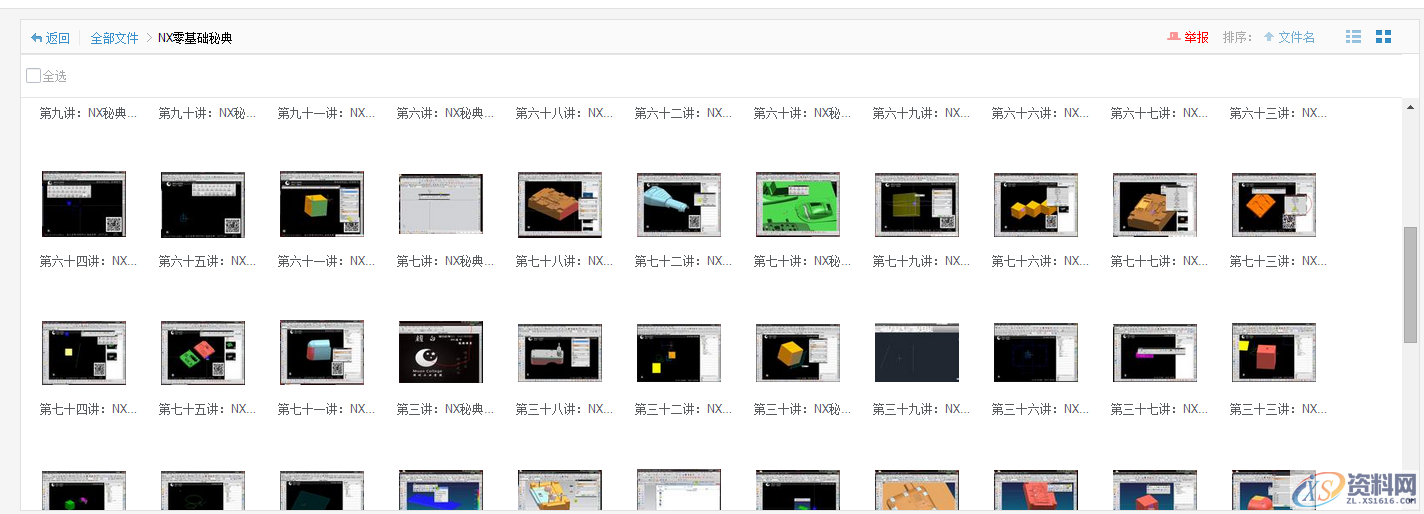Viewport: 1424px width, 514px height.
Task: Open the 第三十二讲 video thumbnail
Action: [679, 353]
